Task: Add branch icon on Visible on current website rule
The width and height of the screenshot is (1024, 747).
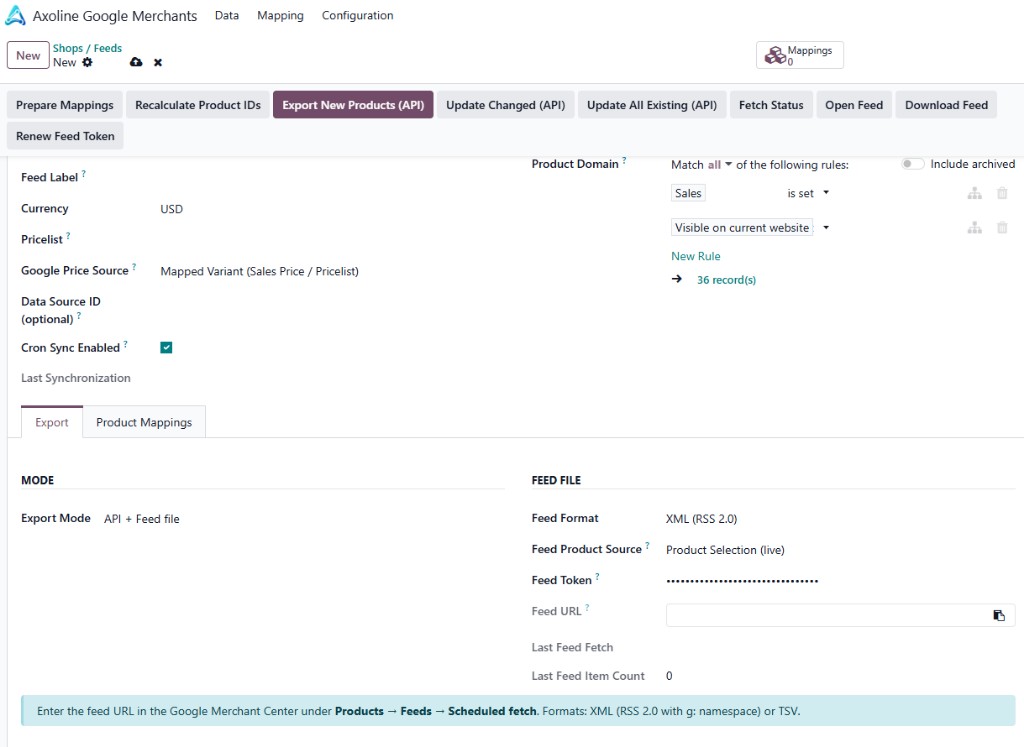Action: pos(974,228)
